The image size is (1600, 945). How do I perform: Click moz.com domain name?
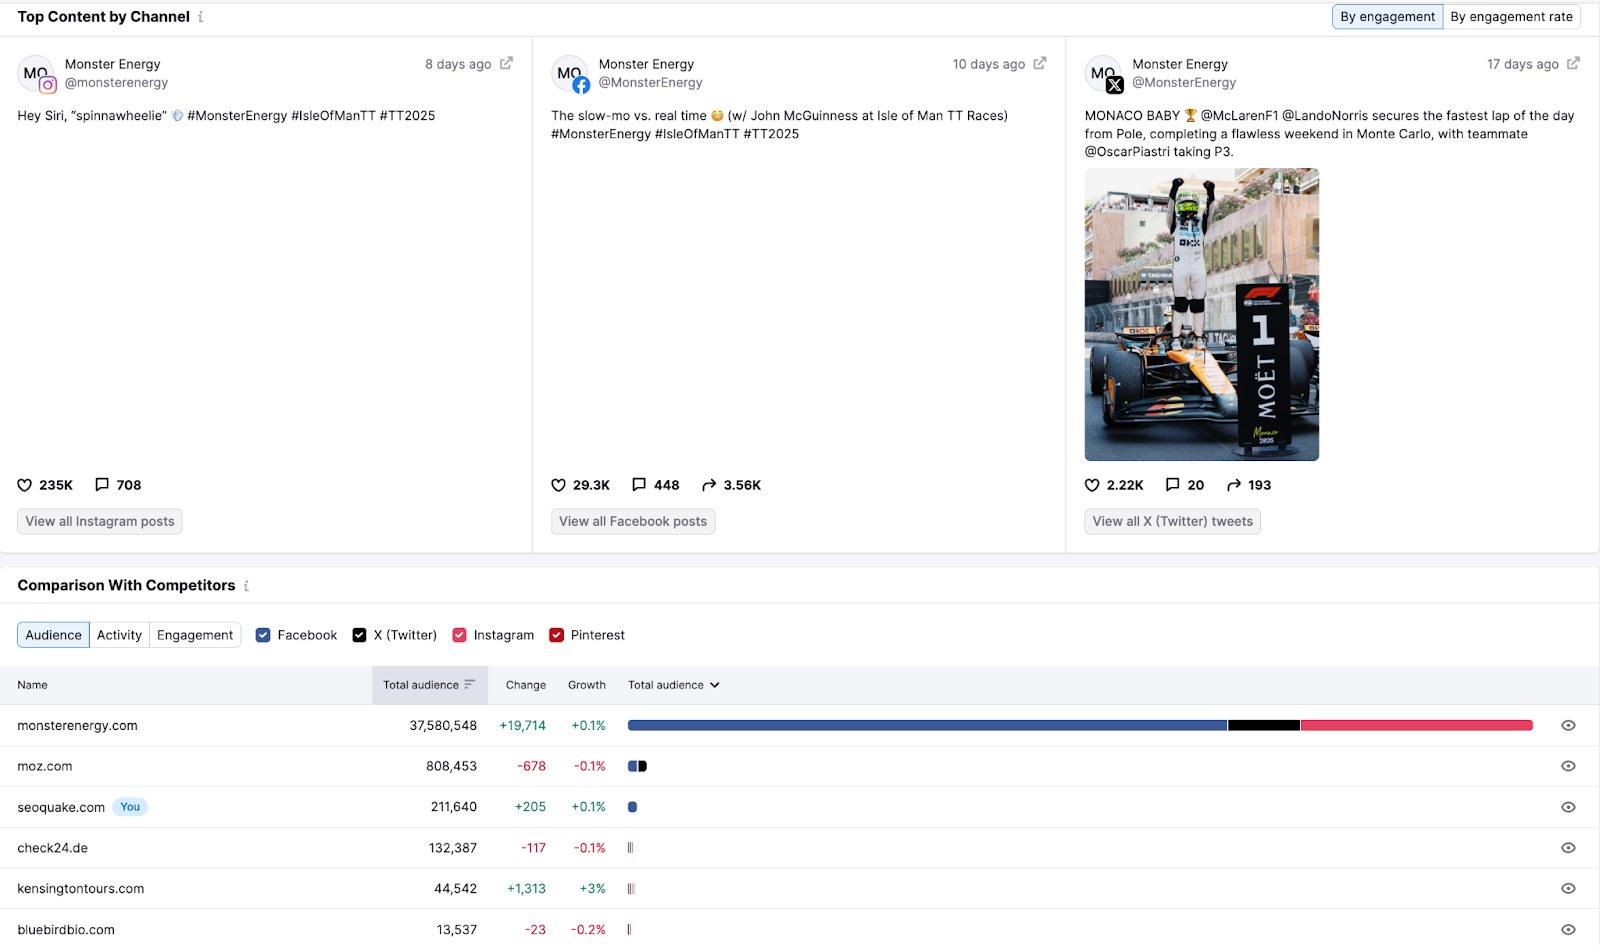[x=45, y=766]
